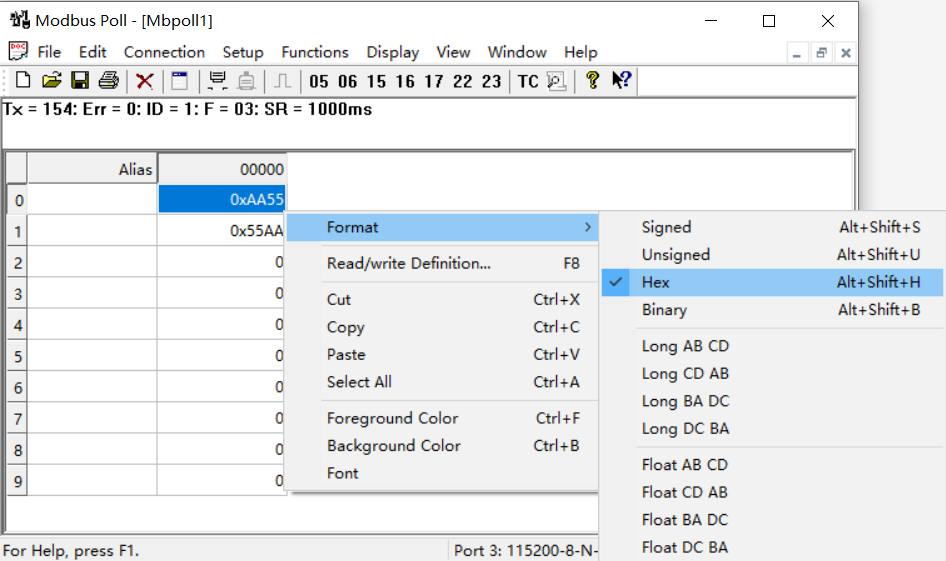Restore the Mbpoll1 child window
The width and height of the screenshot is (946, 561).
coord(821,53)
